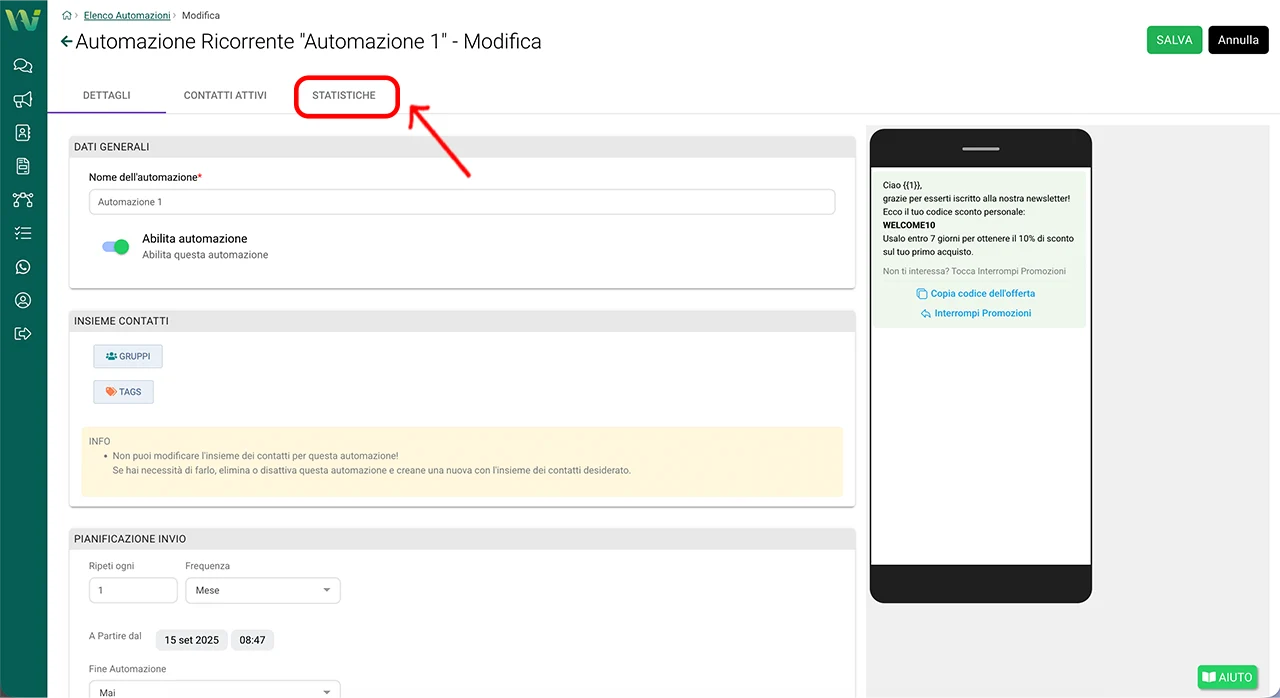
Task: Open the Fine Automazione dropdown
Action: pyautogui.click(x=214, y=691)
